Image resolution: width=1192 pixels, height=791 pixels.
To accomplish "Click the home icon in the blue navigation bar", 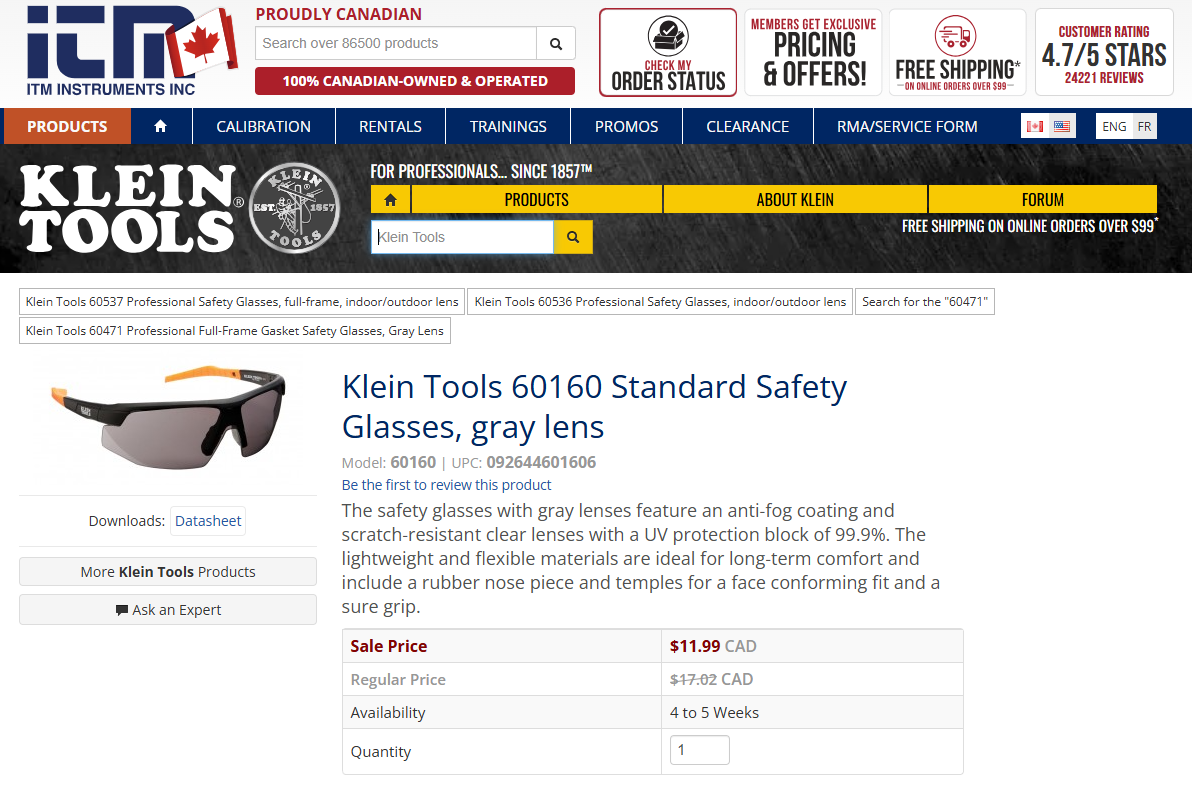I will coord(160,126).
